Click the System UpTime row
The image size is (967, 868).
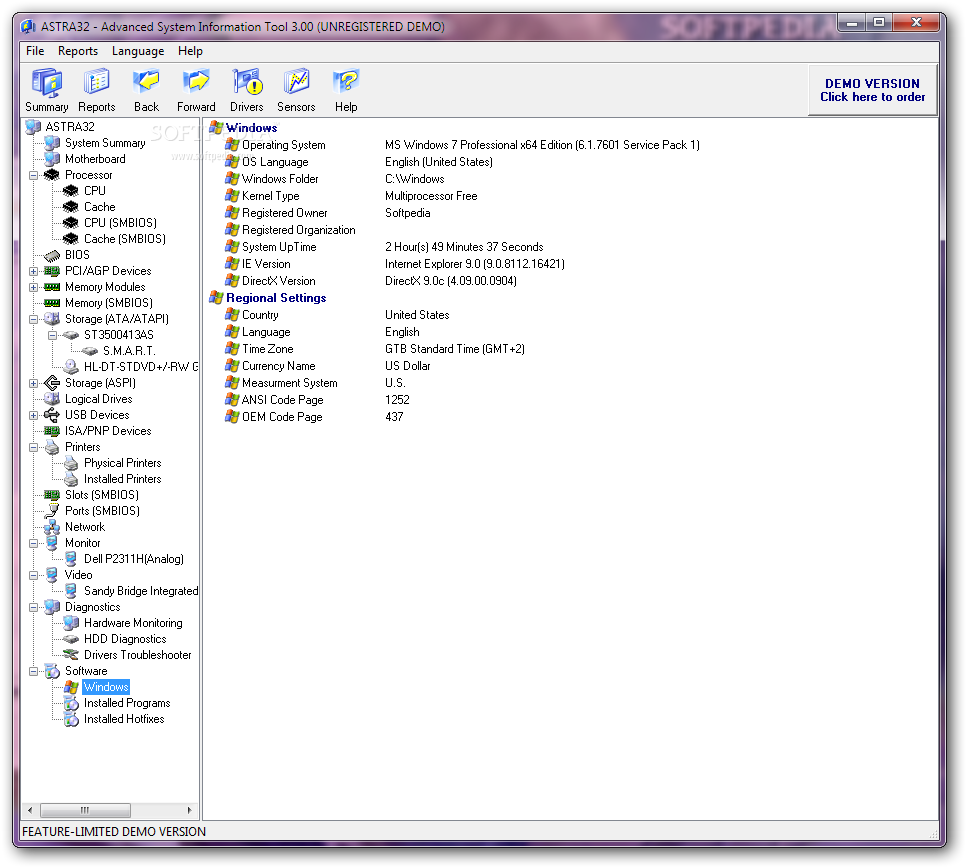[x=384, y=247]
